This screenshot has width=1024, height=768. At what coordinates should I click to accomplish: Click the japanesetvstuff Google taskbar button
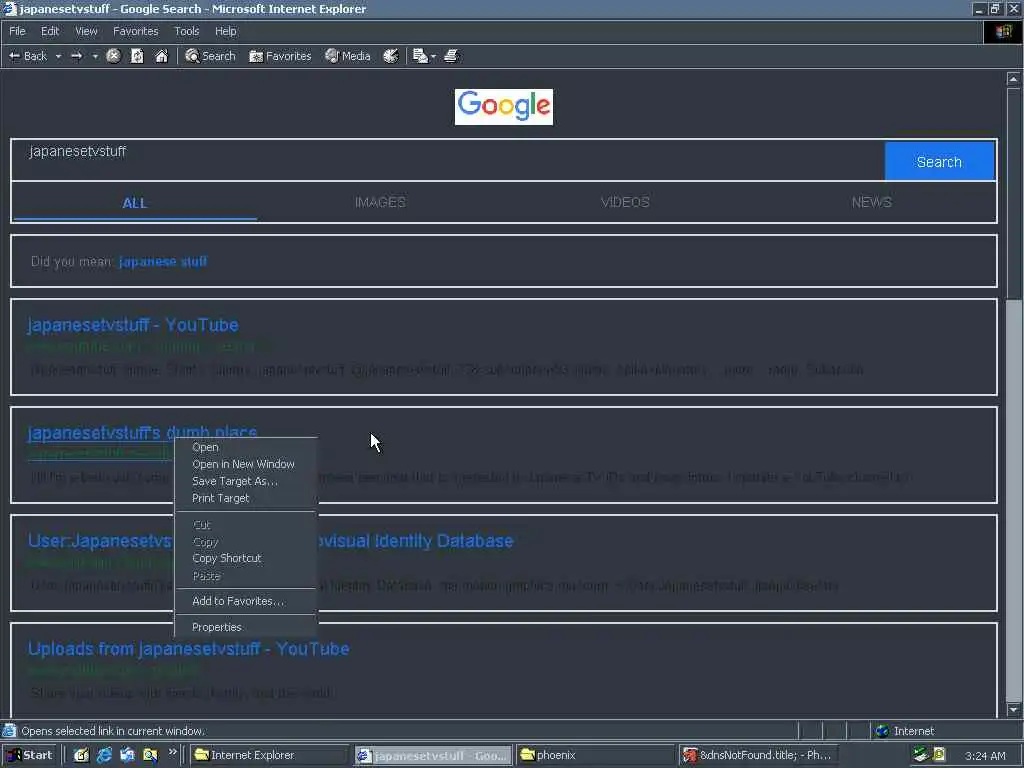tap(433, 755)
